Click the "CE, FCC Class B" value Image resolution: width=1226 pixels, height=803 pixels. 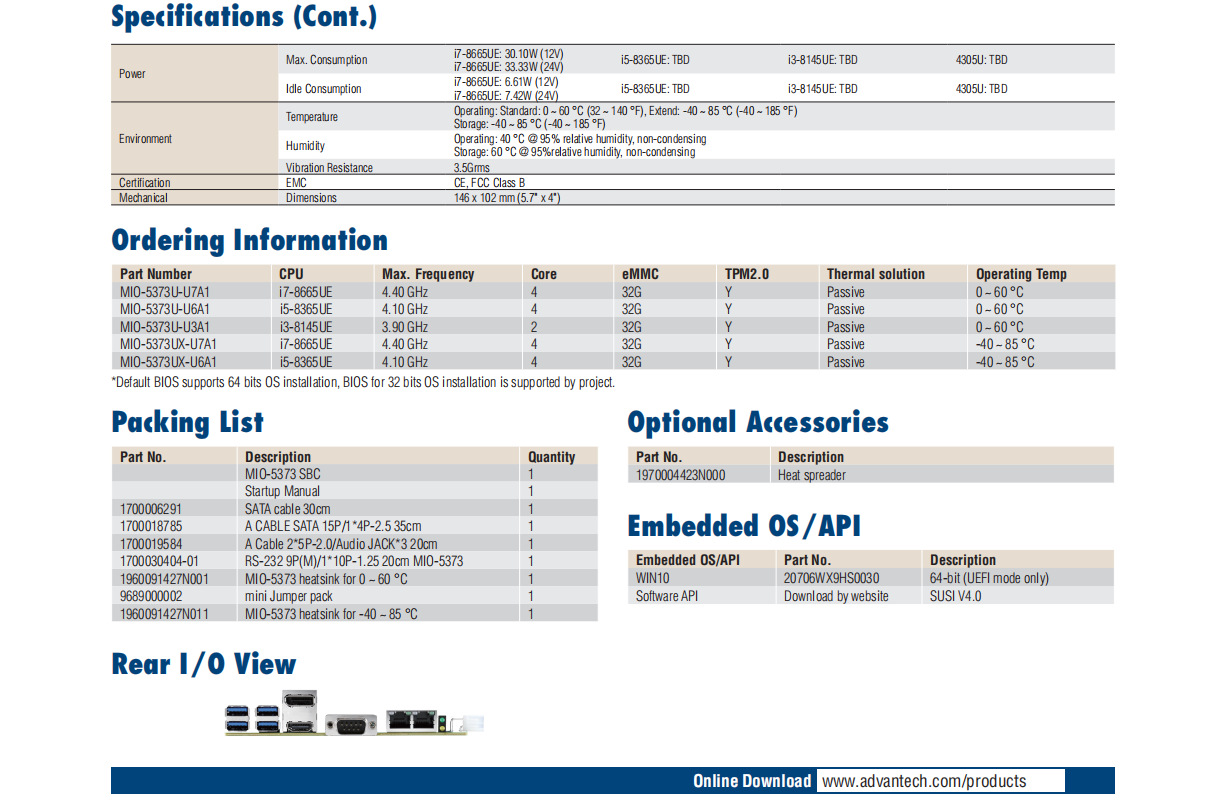coord(489,183)
